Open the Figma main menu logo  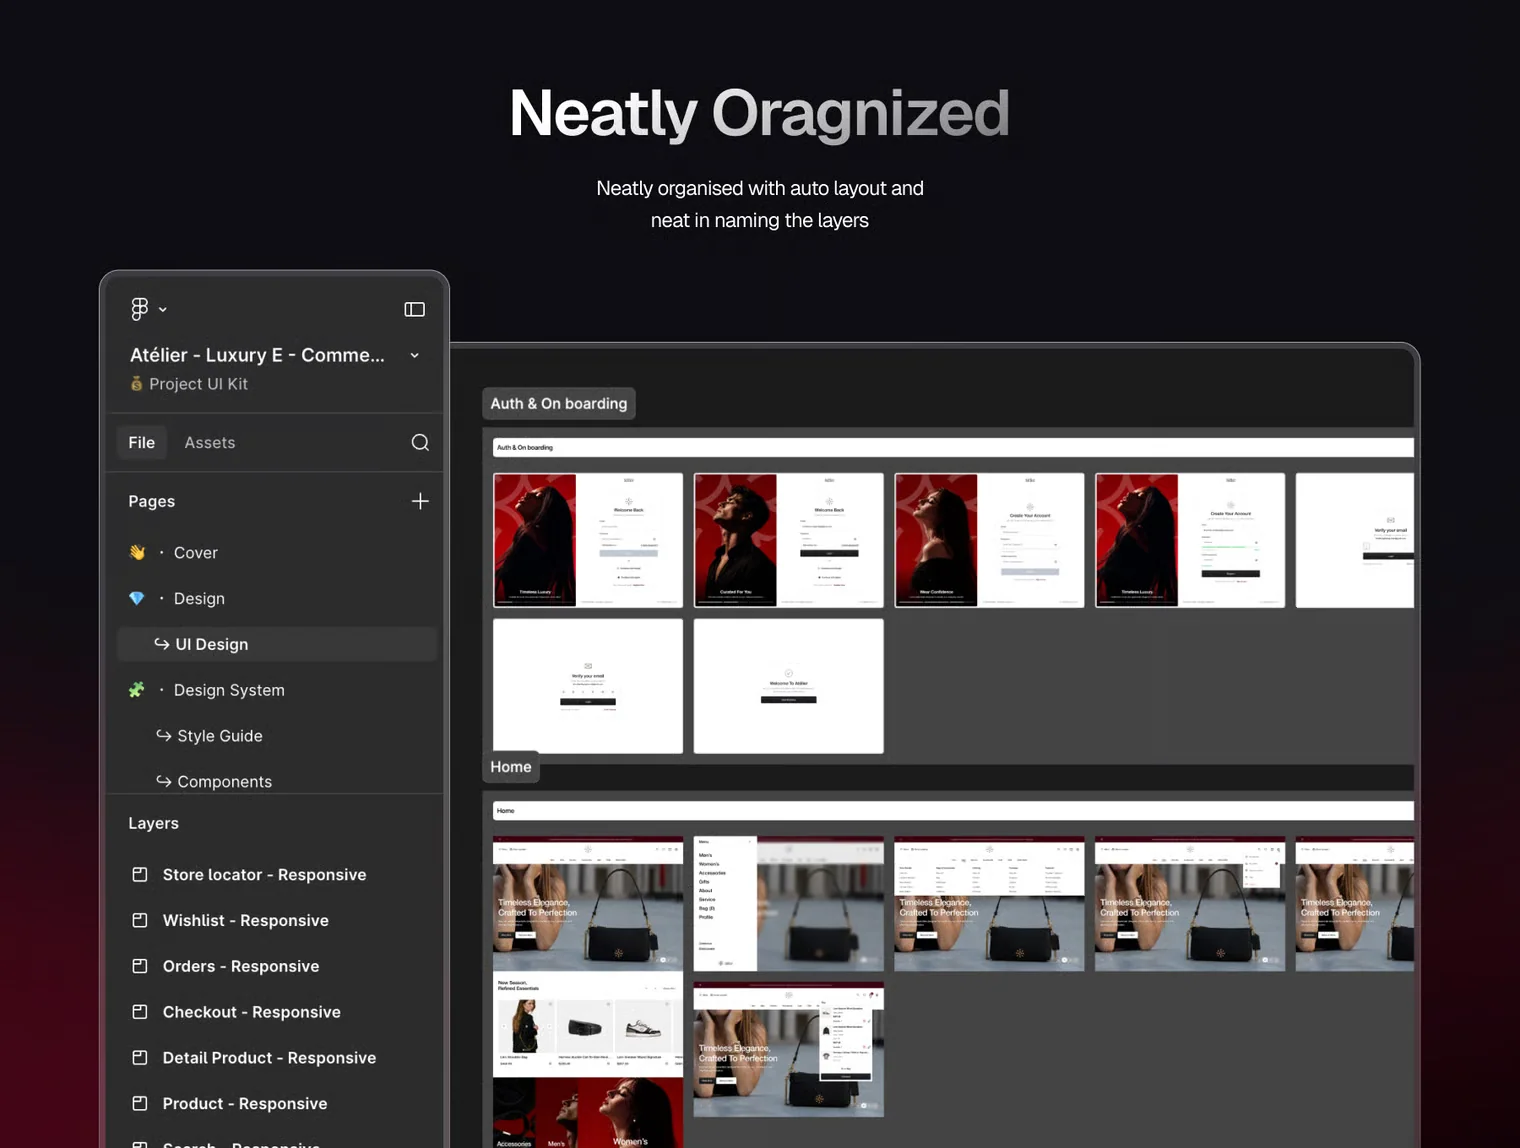[x=140, y=309]
